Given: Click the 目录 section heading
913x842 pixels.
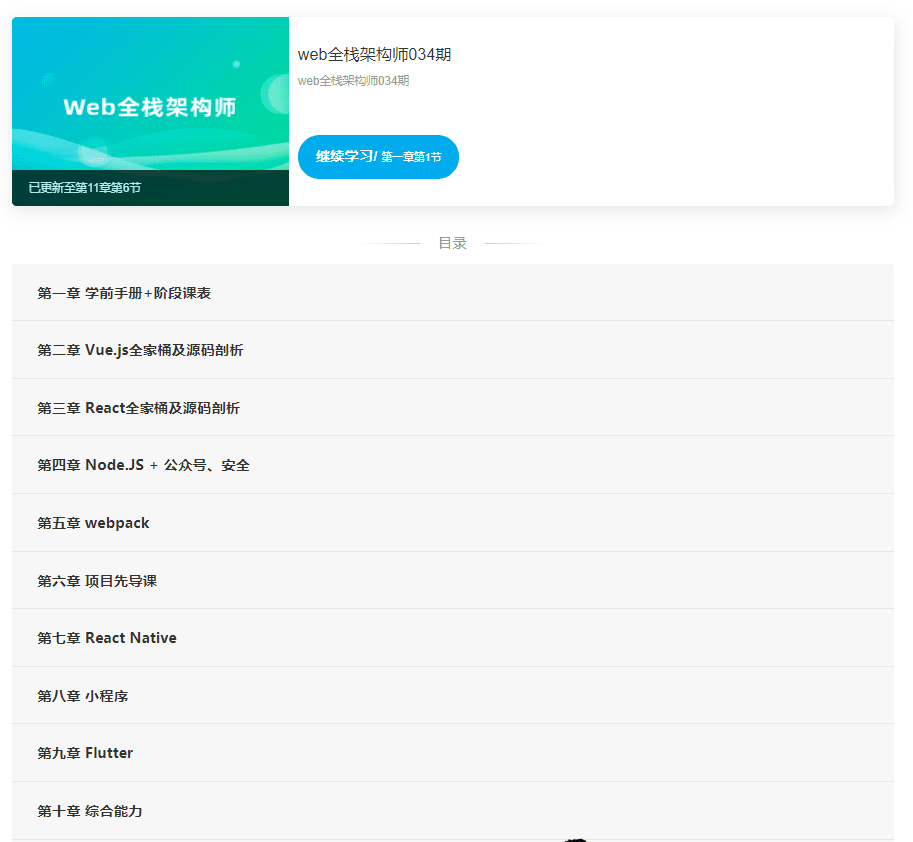Looking at the screenshot, I should [x=452, y=242].
